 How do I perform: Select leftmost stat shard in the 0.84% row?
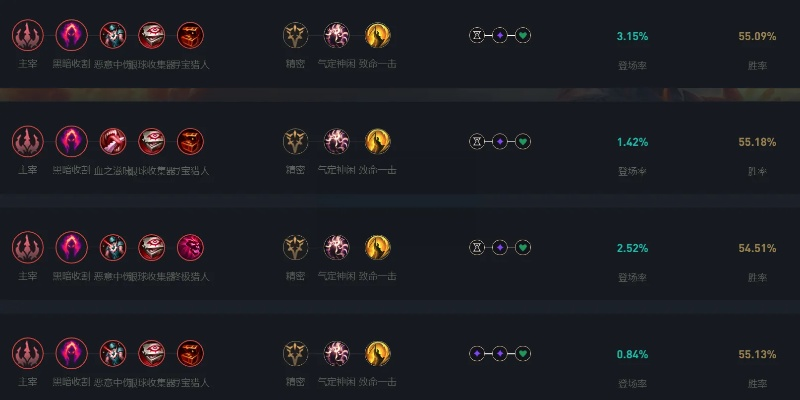tap(477, 353)
